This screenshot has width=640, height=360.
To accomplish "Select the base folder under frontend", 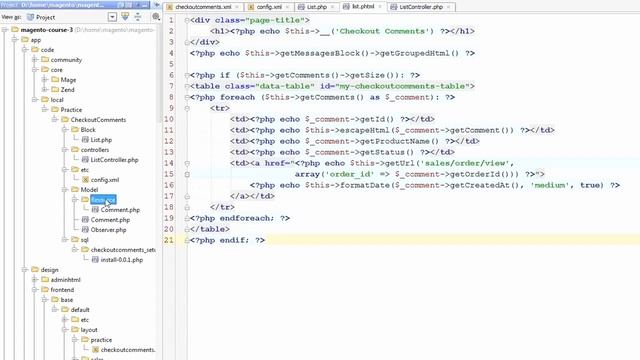I will [67, 300].
